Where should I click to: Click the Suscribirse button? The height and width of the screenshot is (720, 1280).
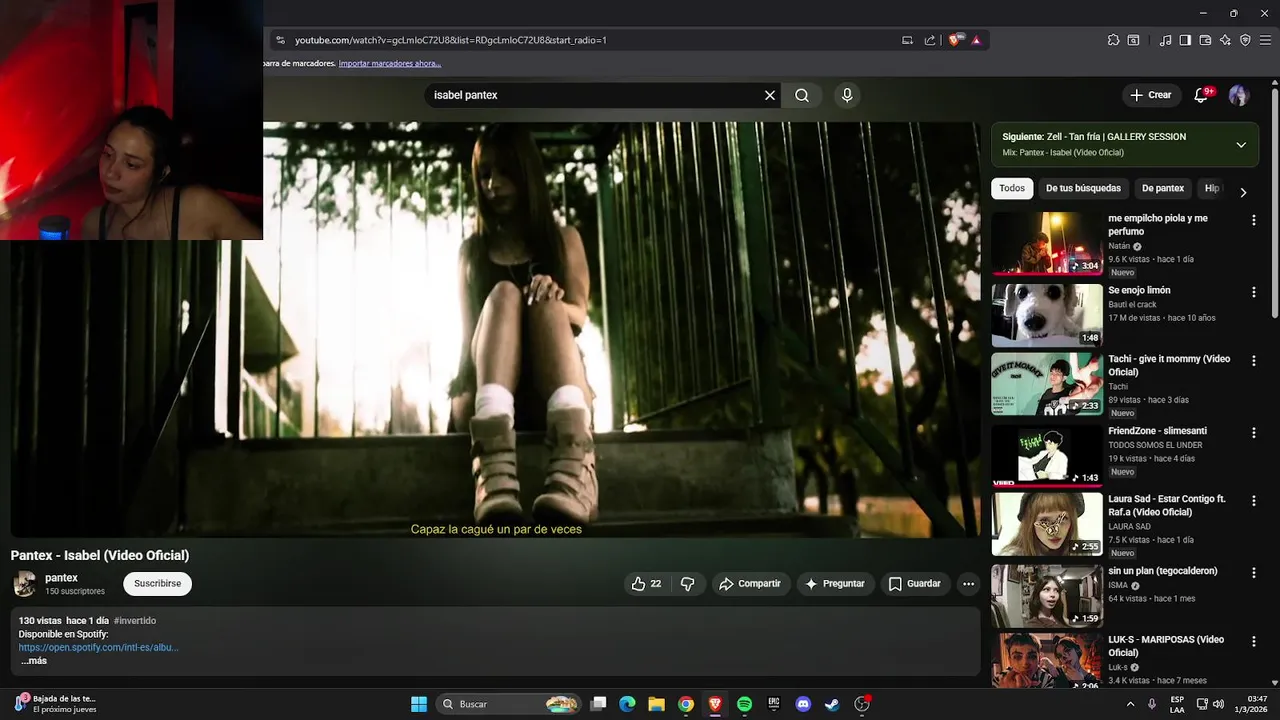(x=157, y=584)
